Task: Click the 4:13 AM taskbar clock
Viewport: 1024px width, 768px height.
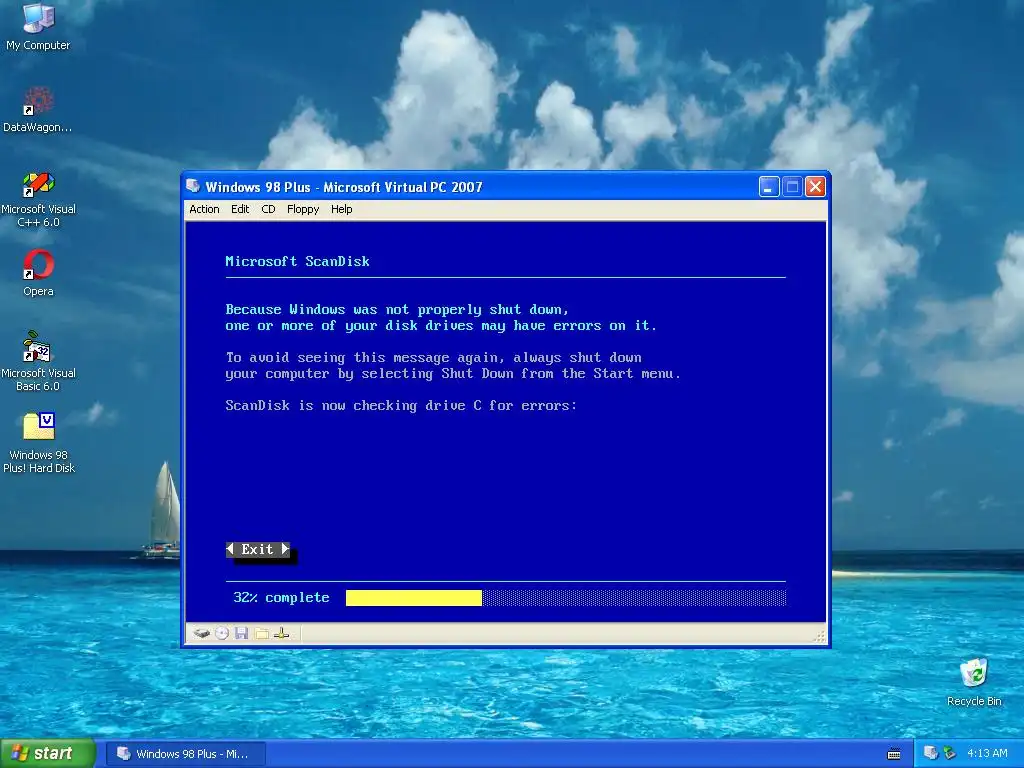Action: pyautogui.click(x=987, y=753)
